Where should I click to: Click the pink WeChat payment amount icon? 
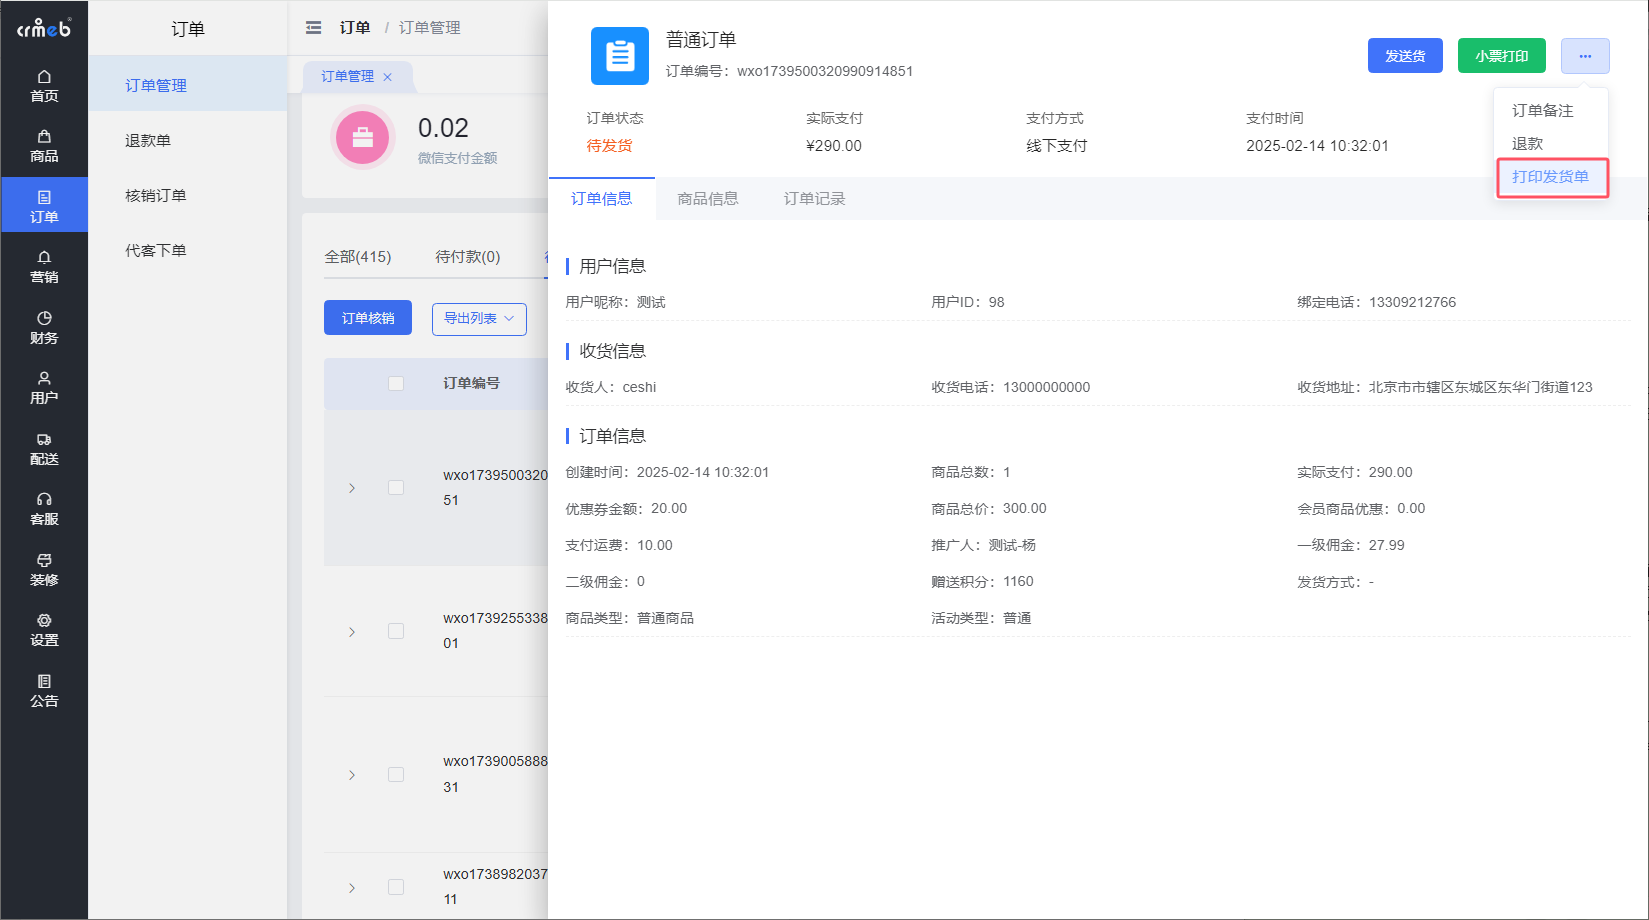coord(363,138)
